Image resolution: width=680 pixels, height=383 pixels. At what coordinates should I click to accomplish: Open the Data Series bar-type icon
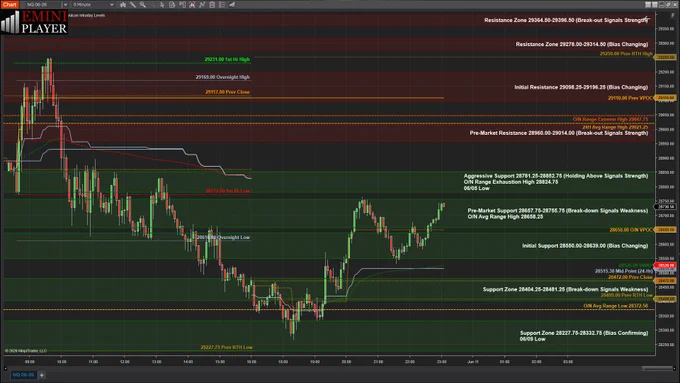point(123,4)
